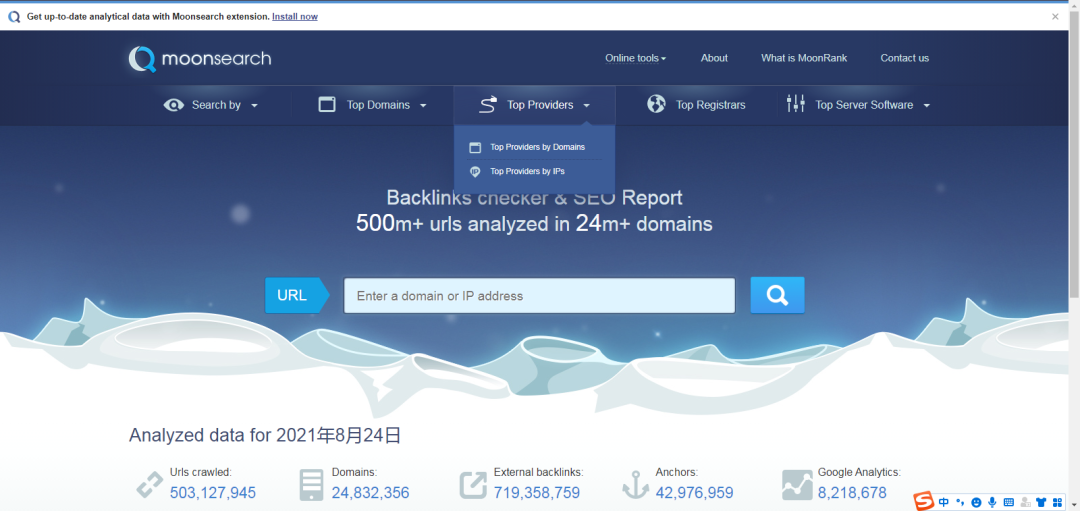The image size is (1080, 511).
Task: Click the blue URL label button
Action: [297, 295]
